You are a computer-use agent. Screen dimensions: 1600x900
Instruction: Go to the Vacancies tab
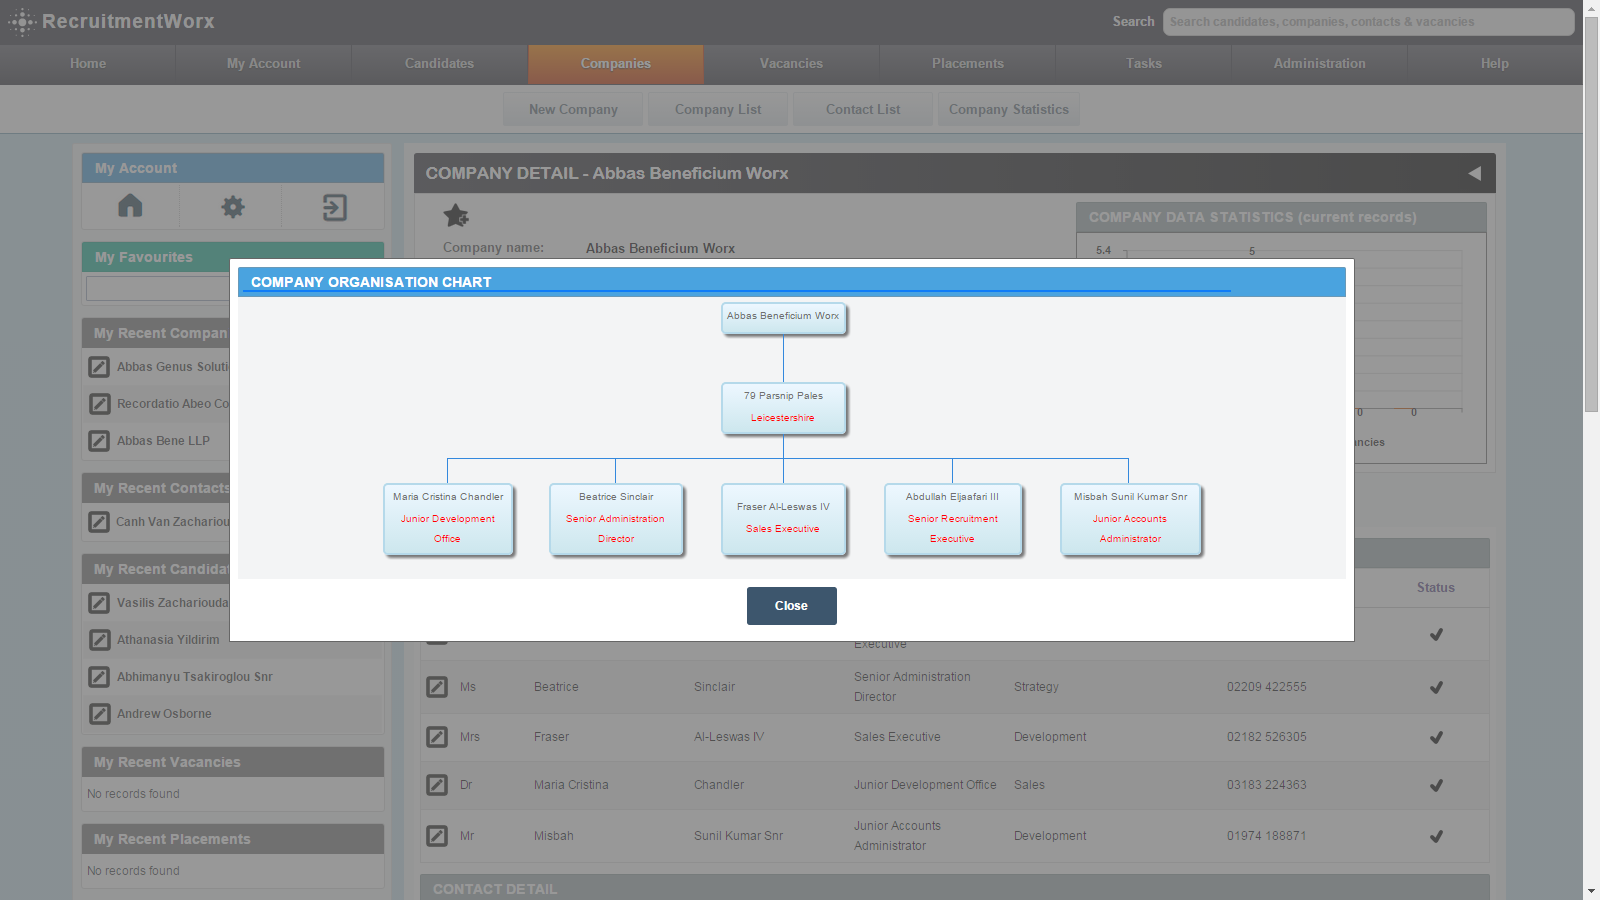click(792, 64)
